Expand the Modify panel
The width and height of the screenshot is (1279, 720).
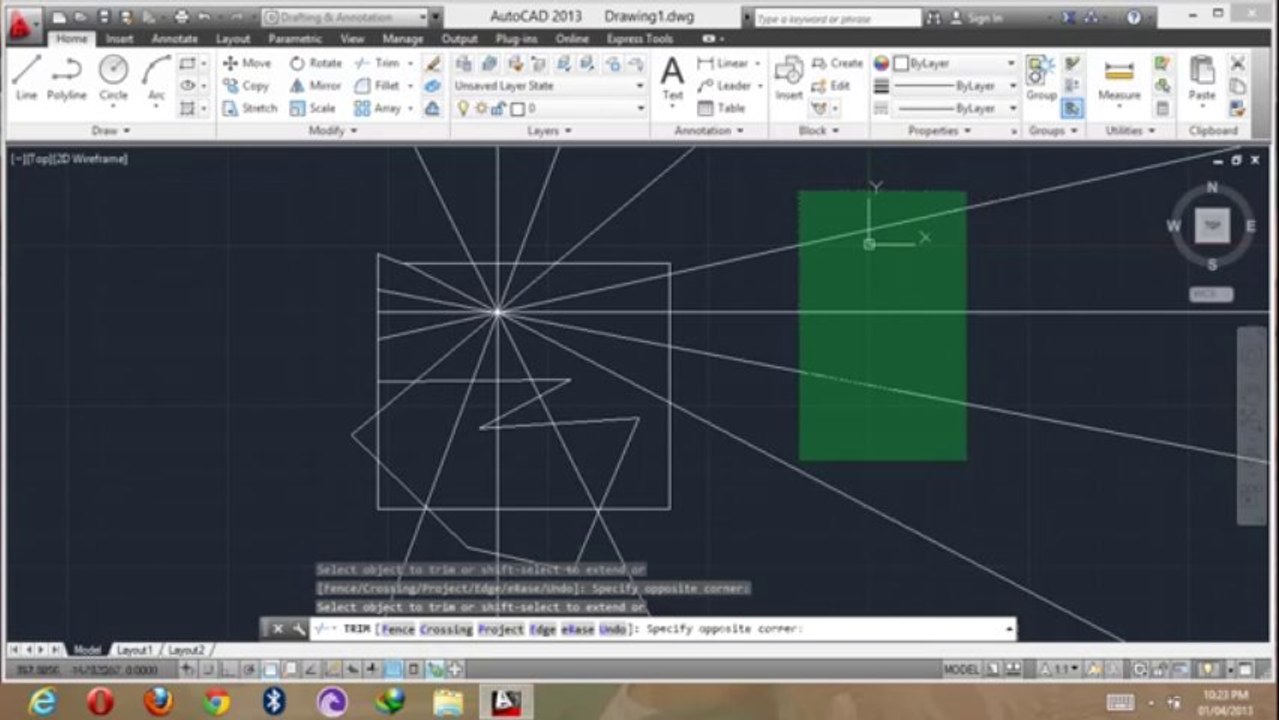point(334,131)
